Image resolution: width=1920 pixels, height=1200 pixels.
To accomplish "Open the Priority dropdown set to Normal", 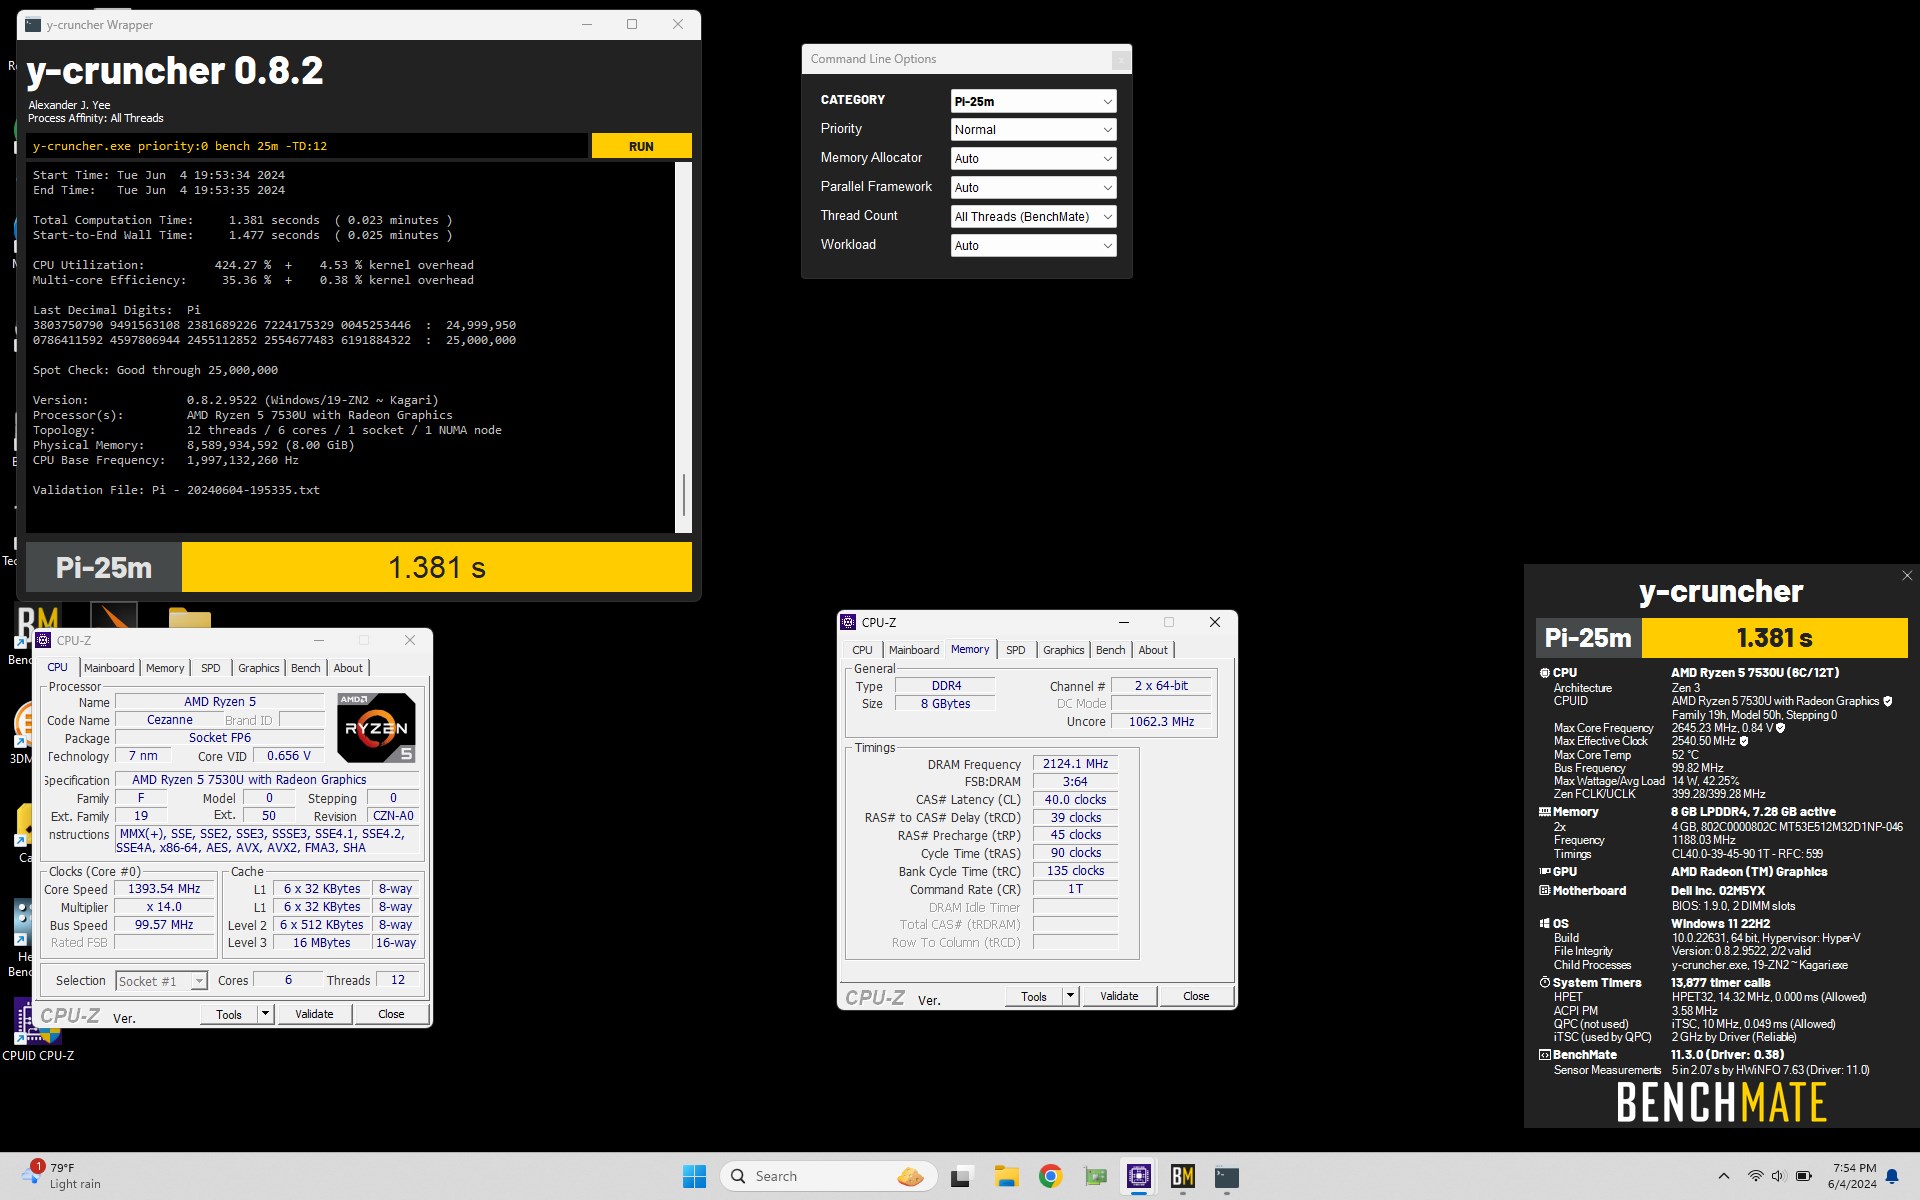I will (x=1033, y=130).
